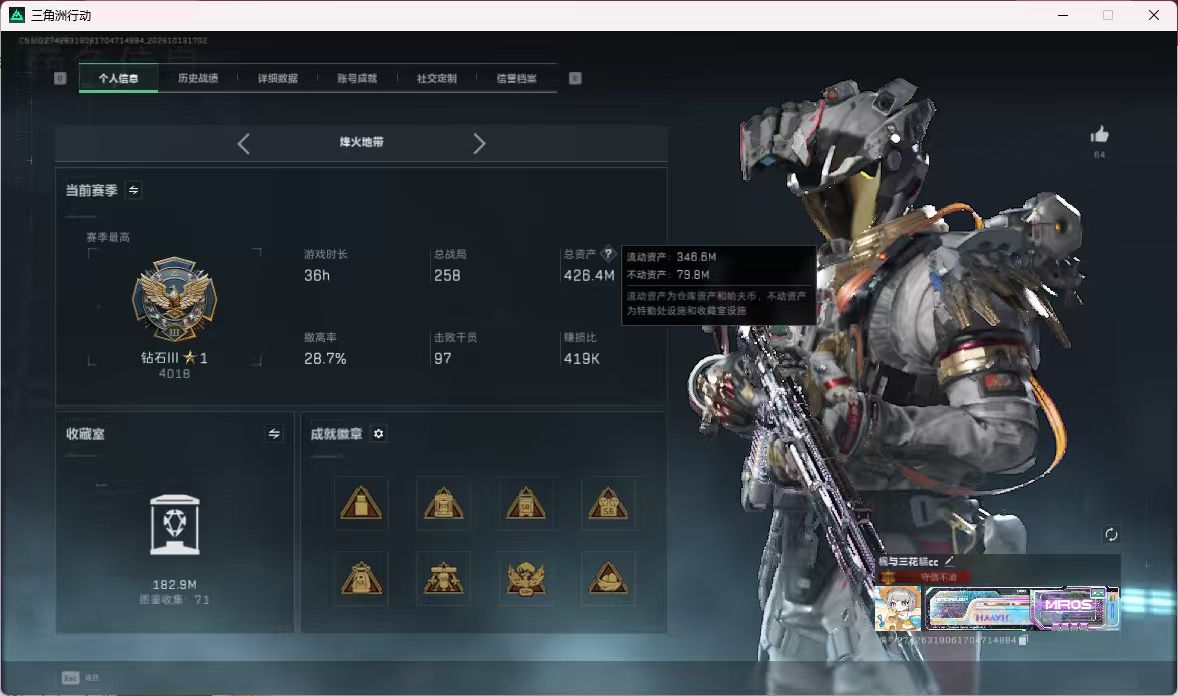Open the 详细数据 tab
1178x696 pixels.
277,78
